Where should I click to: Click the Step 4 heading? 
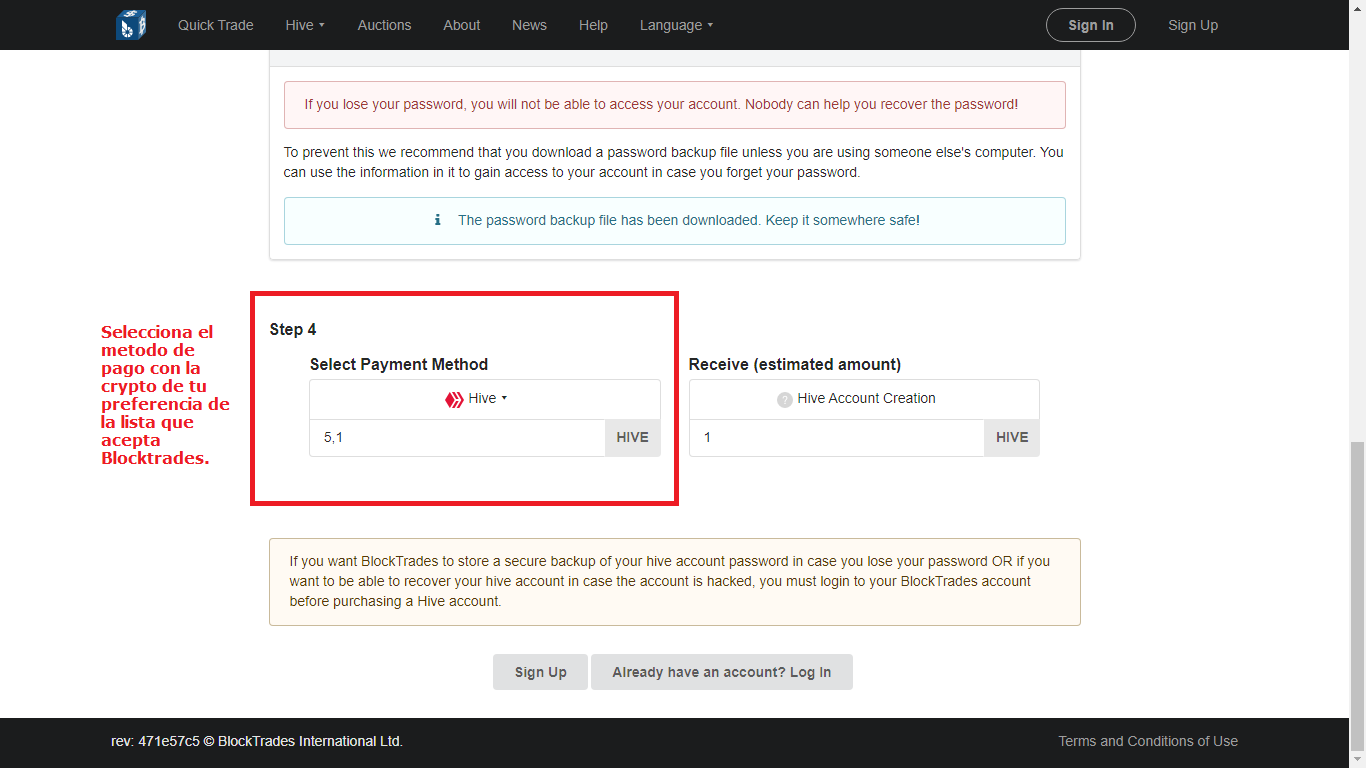(x=293, y=329)
